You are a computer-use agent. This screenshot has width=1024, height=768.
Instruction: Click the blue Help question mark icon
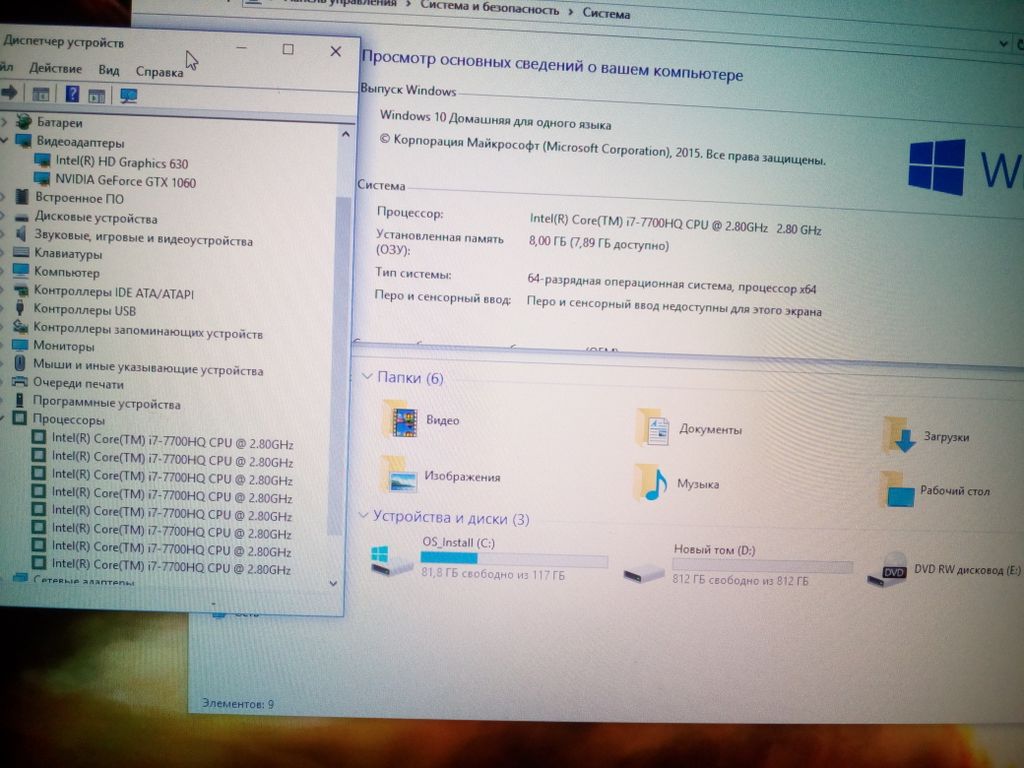[x=72, y=95]
